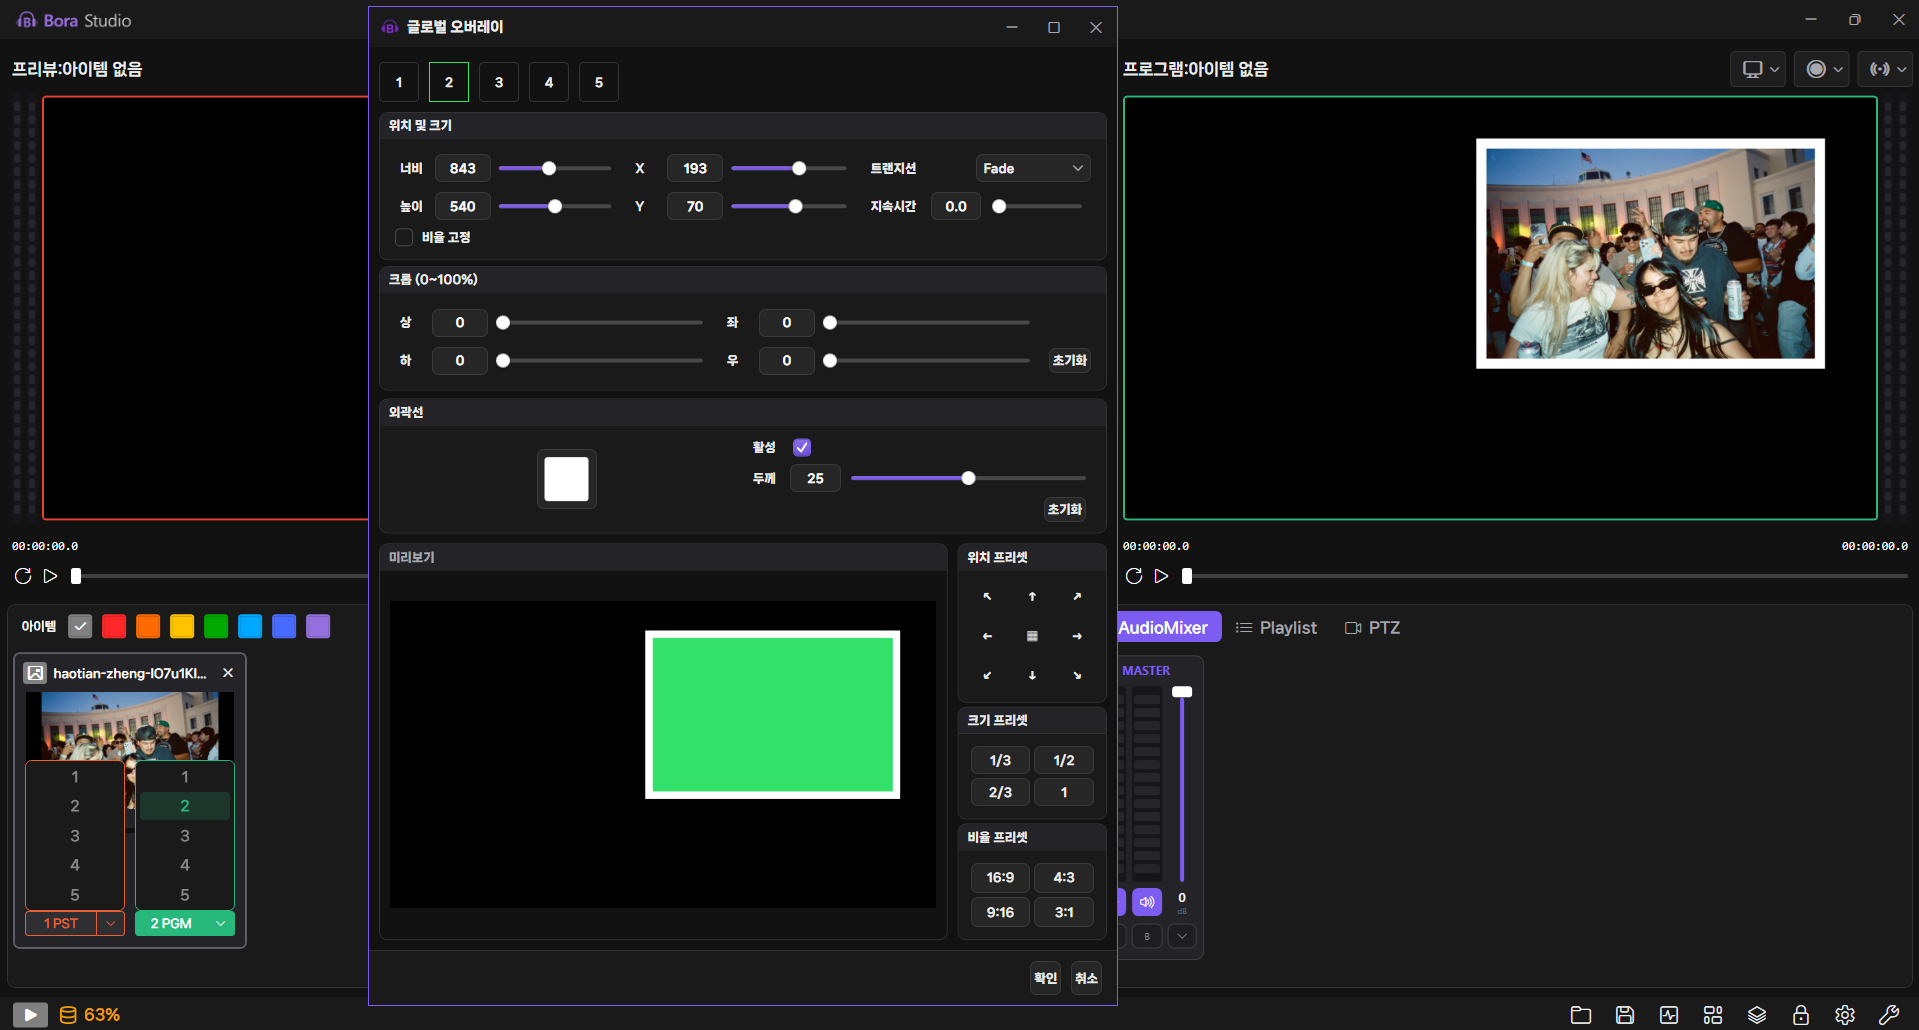Toggle the 비율 고정 checkbox
The height and width of the screenshot is (1030, 1919).
coord(404,237)
